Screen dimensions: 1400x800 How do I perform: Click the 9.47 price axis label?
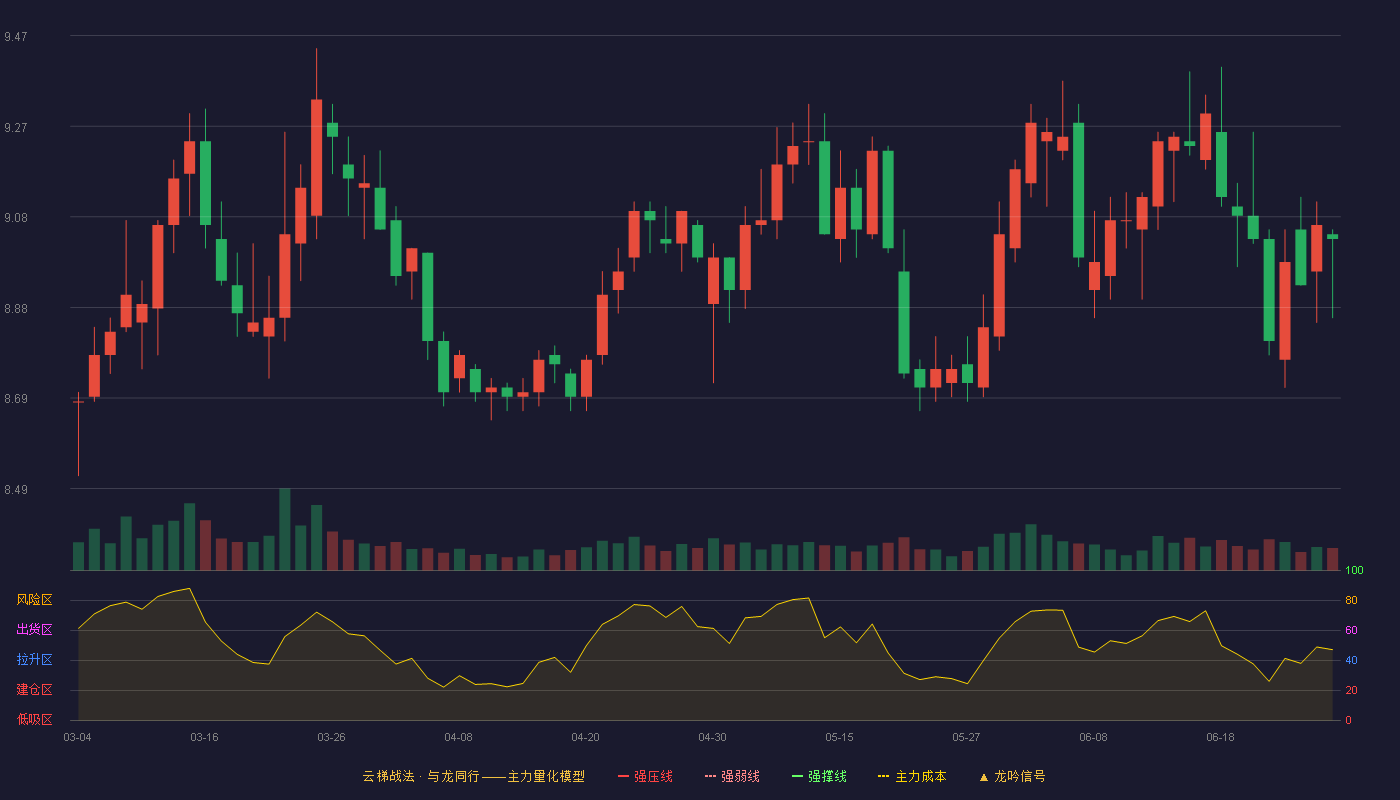pos(16,37)
